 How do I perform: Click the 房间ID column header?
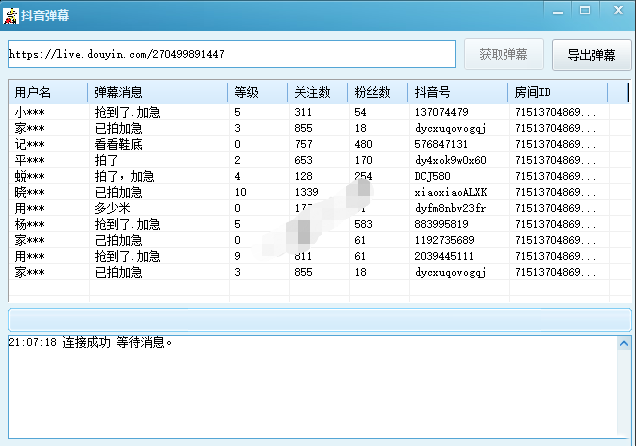557,92
